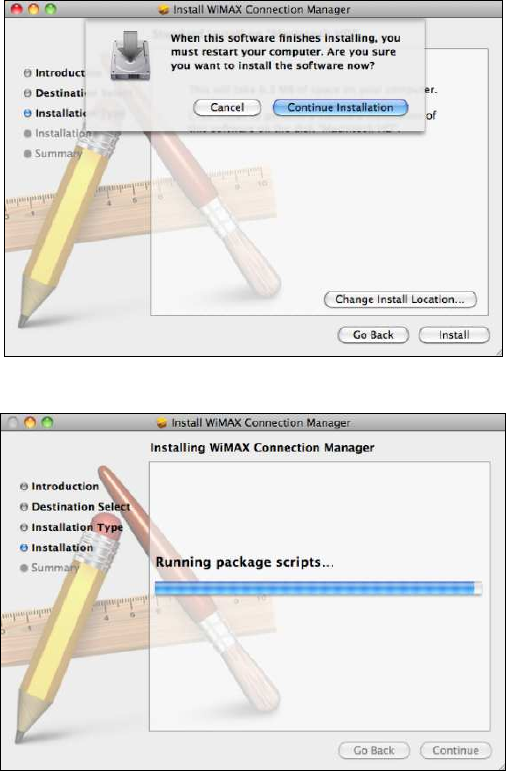Click the dimmed Continue button in lower window
Viewport: 506px width, 771px height.
(x=455, y=750)
